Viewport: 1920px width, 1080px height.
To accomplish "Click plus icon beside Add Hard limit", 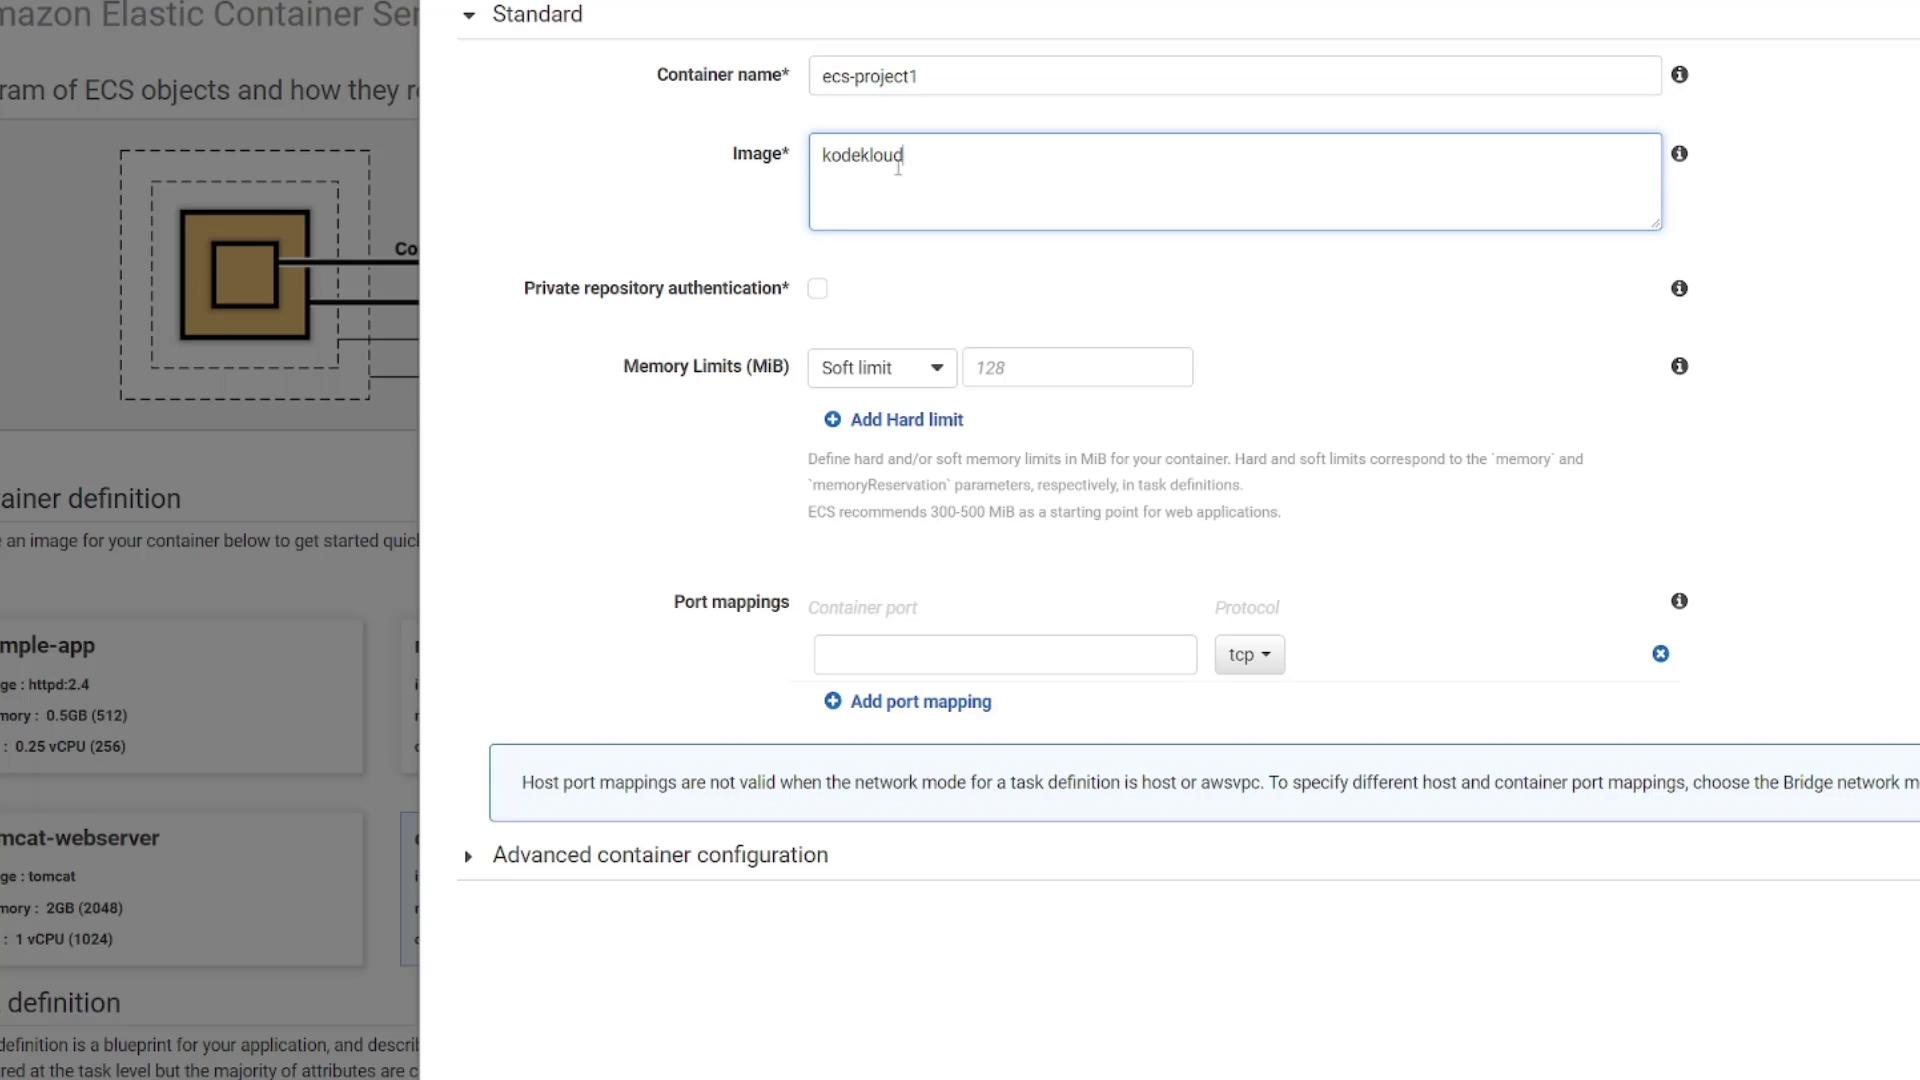I will click(x=832, y=420).
